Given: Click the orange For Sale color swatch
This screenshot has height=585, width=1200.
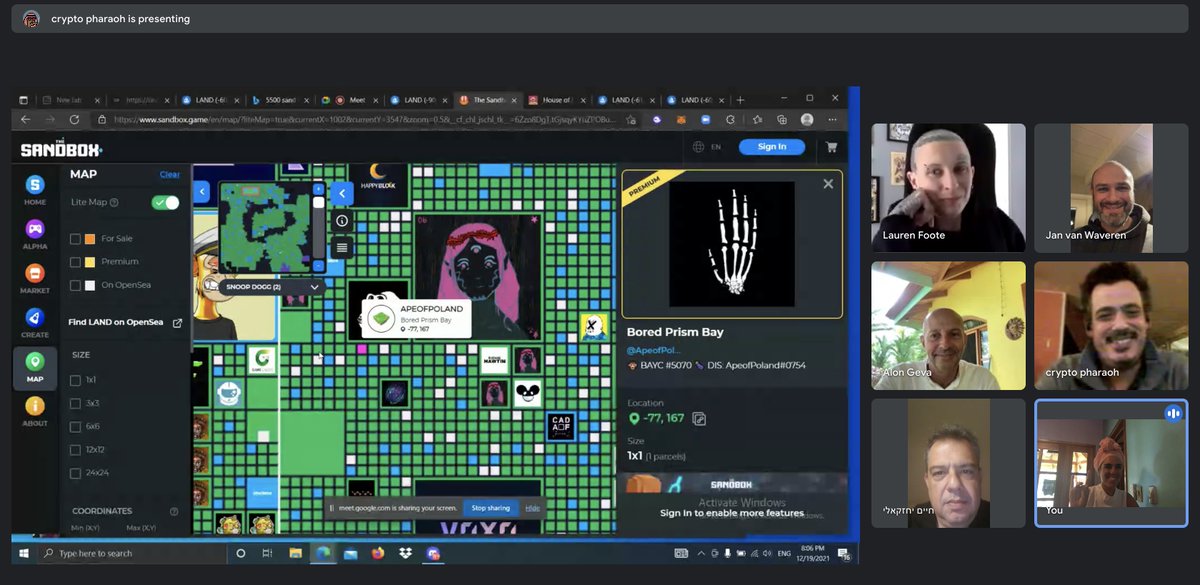Looking at the screenshot, I should pyautogui.click(x=90, y=238).
